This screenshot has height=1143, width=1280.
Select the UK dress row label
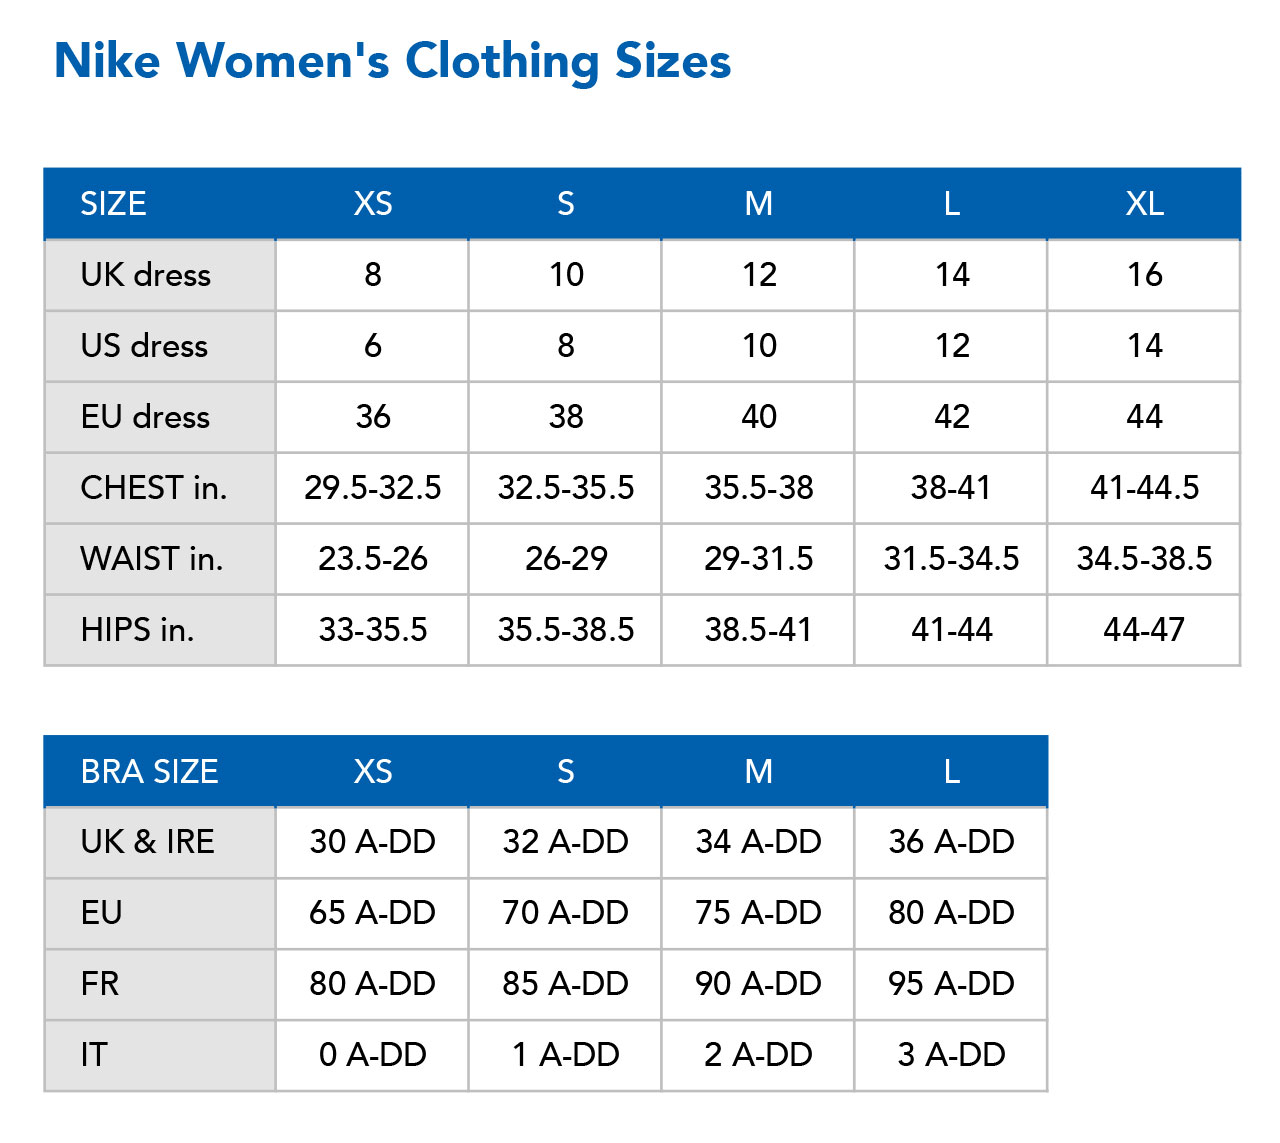(146, 275)
